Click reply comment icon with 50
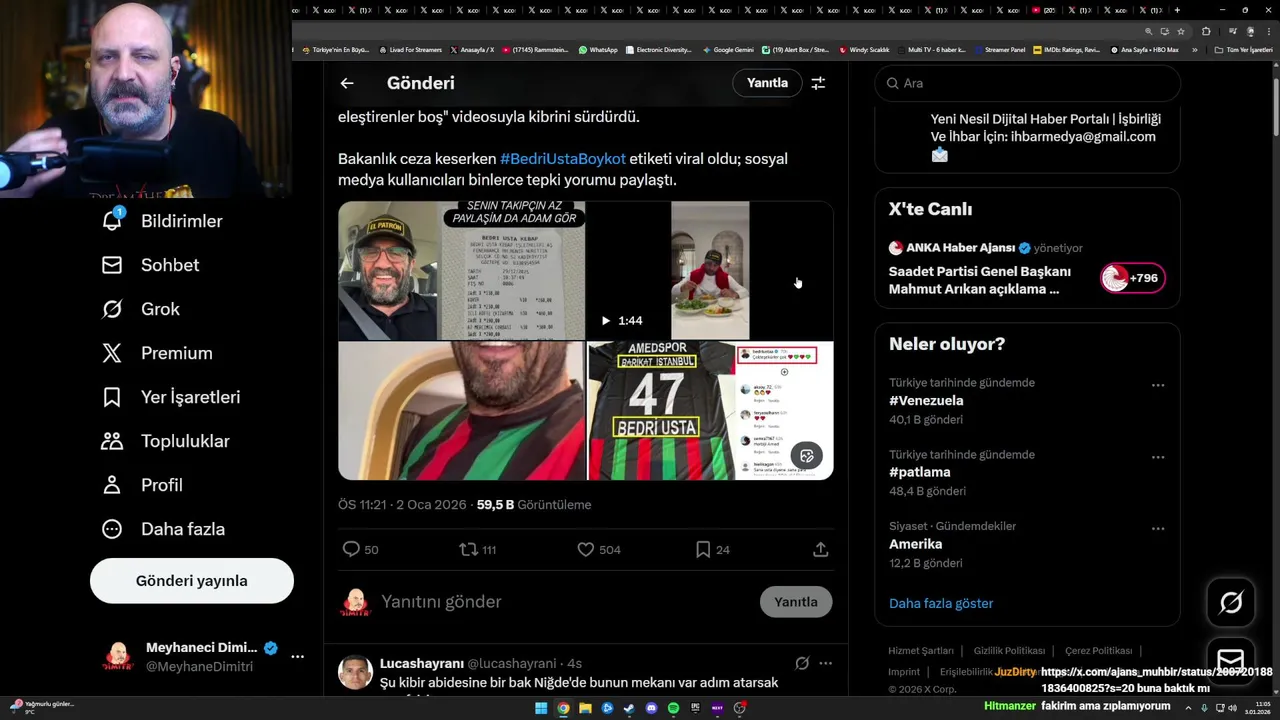This screenshot has width=1280, height=720. [360, 549]
